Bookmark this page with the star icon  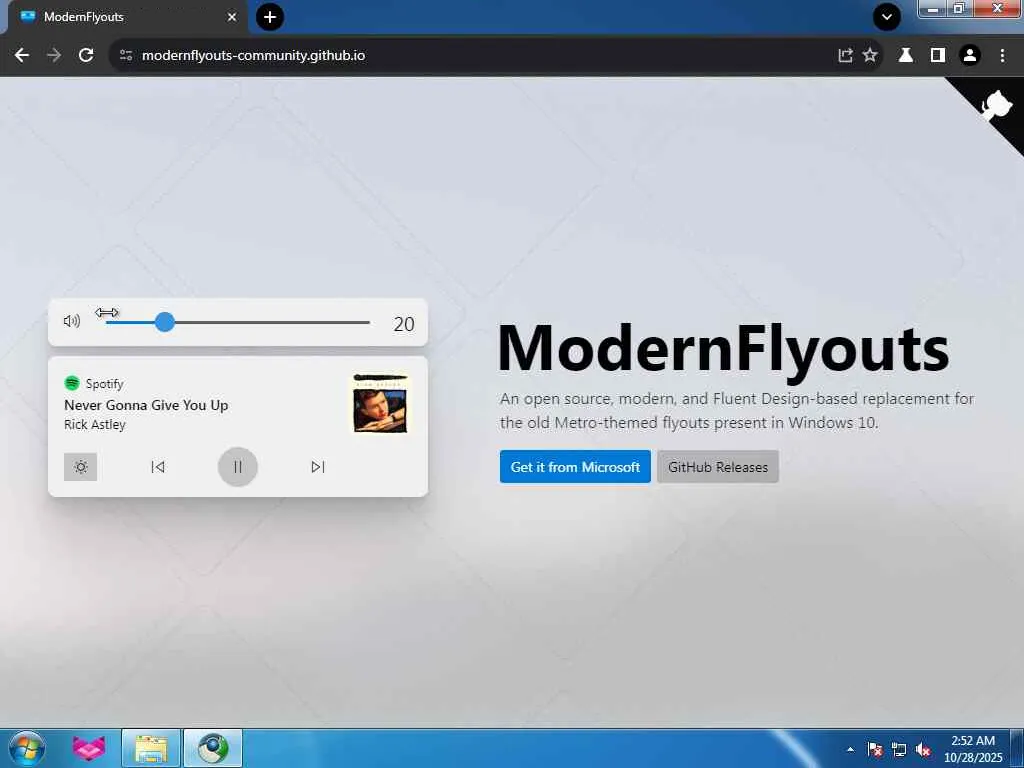[870, 56]
